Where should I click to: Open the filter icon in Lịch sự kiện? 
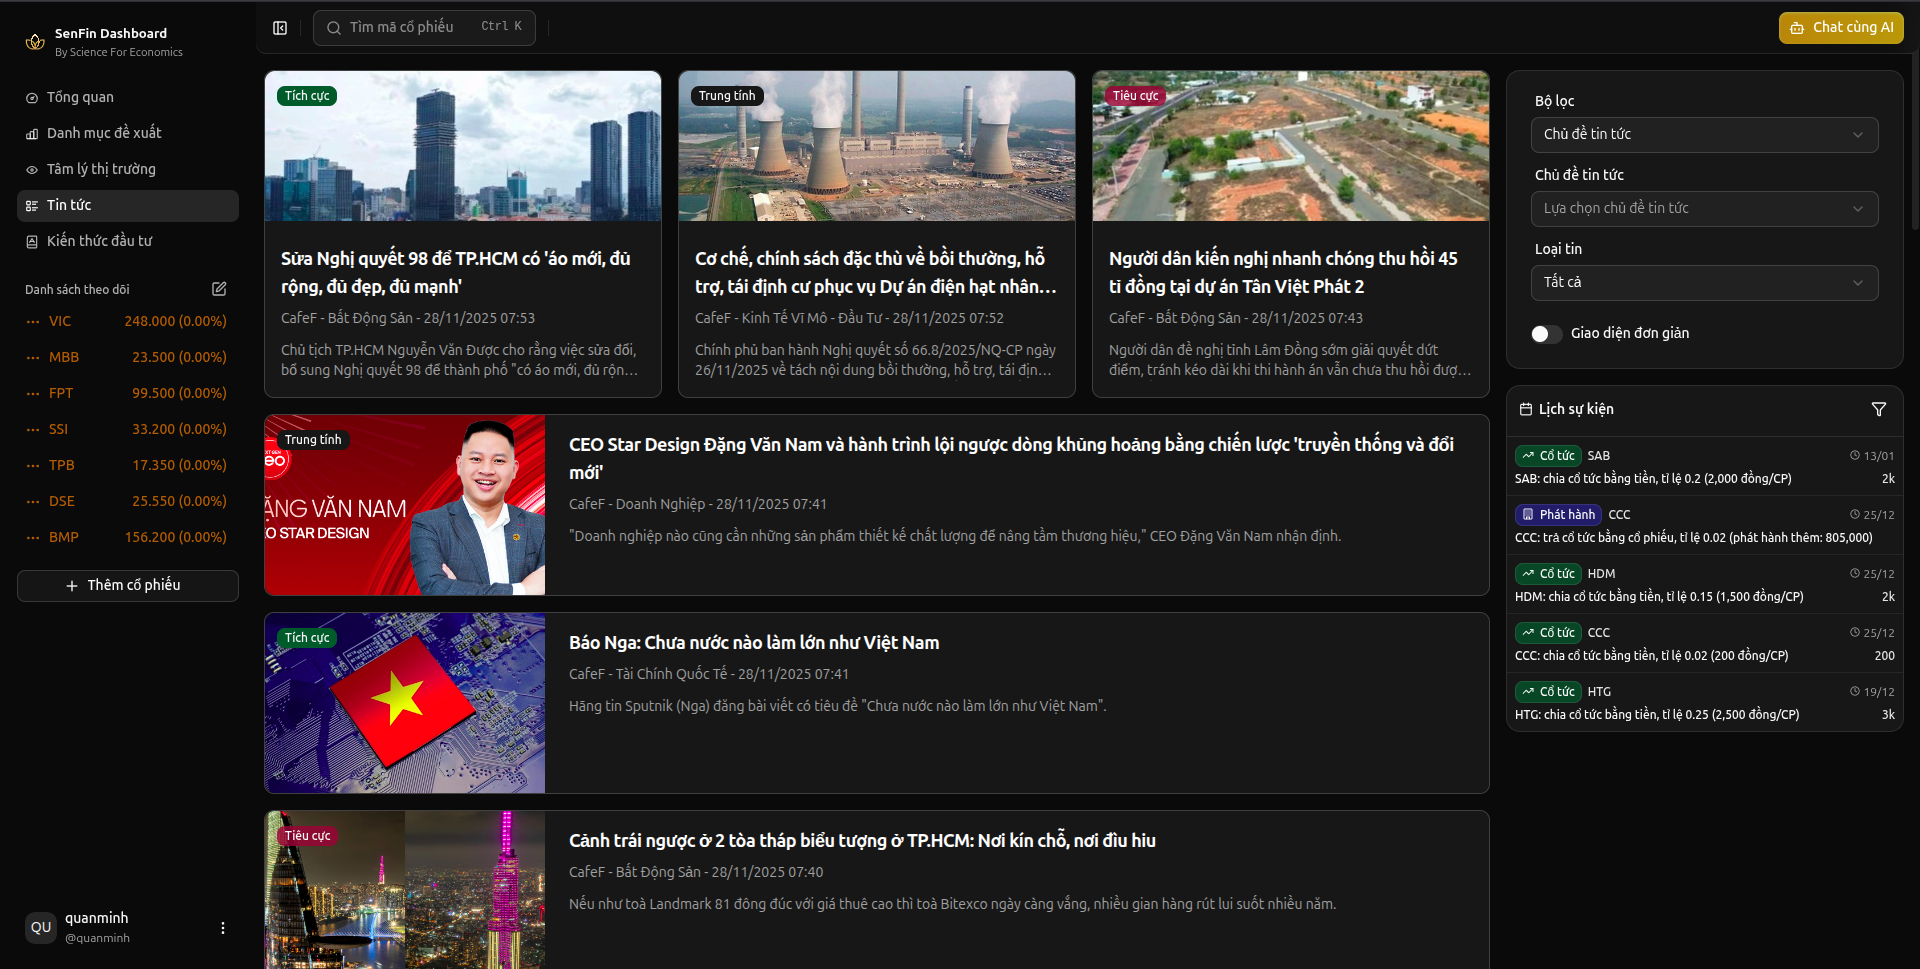coord(1879,409)
